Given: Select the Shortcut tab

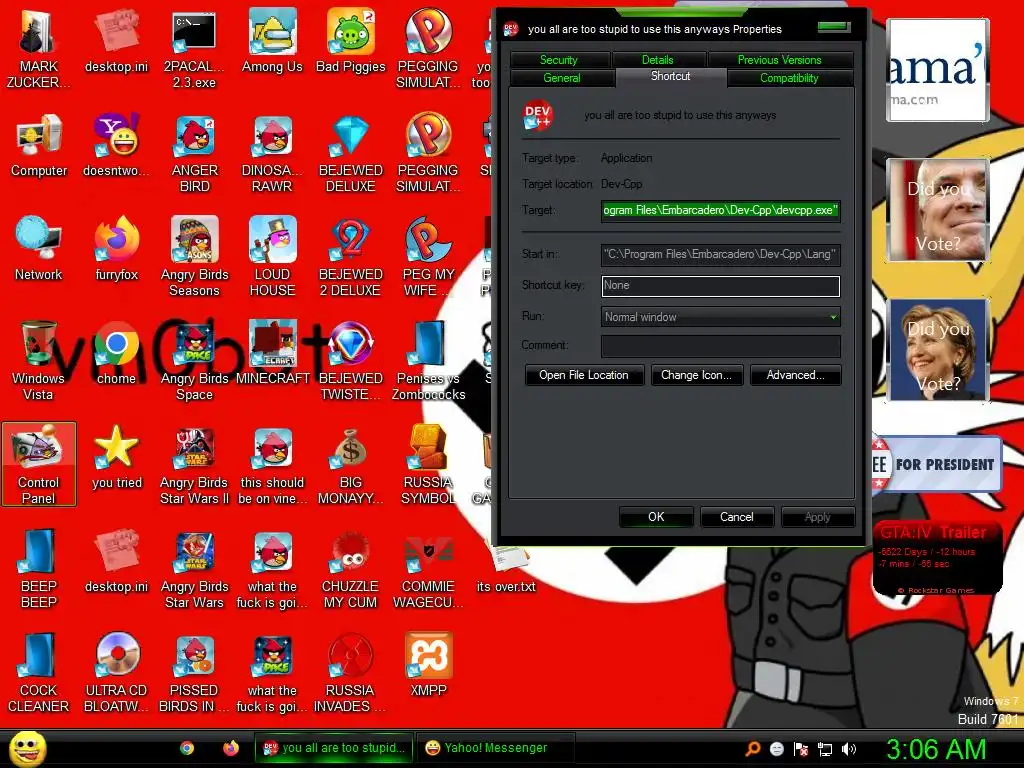Looking at the screenshot, I should [x=671, y=76].
